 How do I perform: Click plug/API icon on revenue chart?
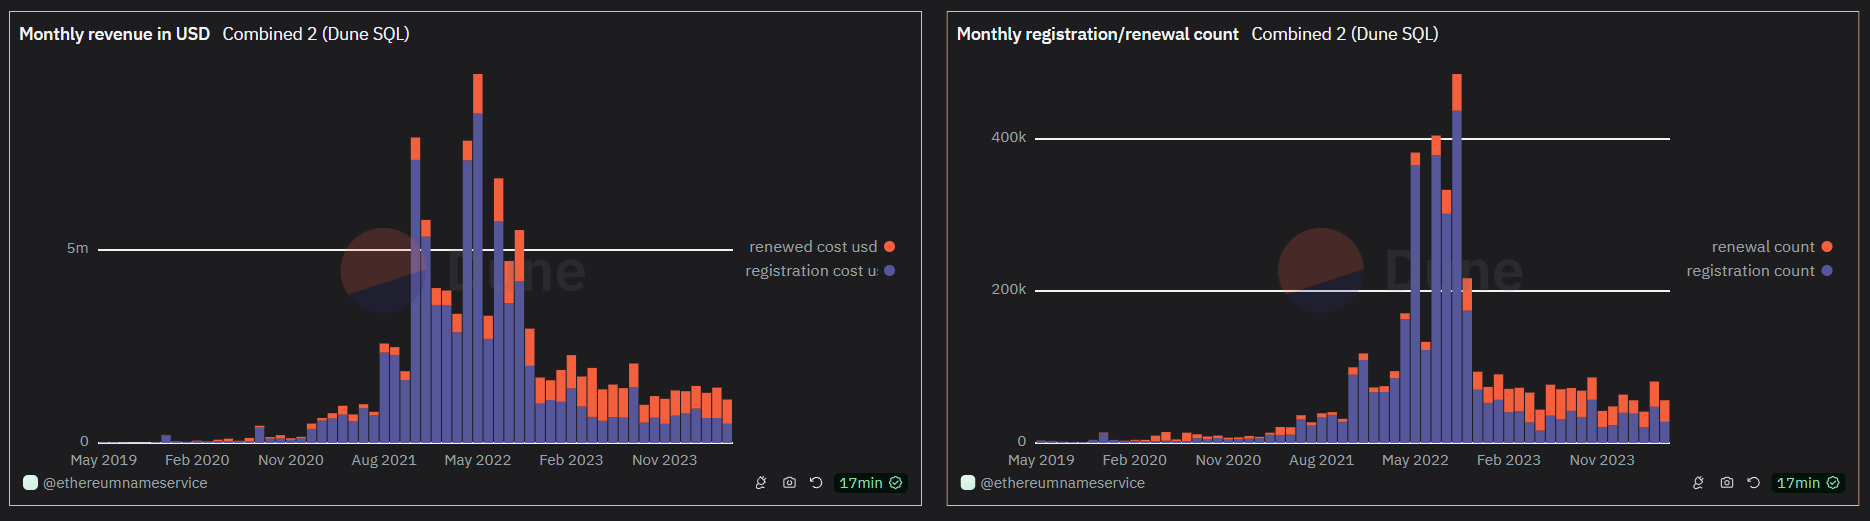coord(761,483)
